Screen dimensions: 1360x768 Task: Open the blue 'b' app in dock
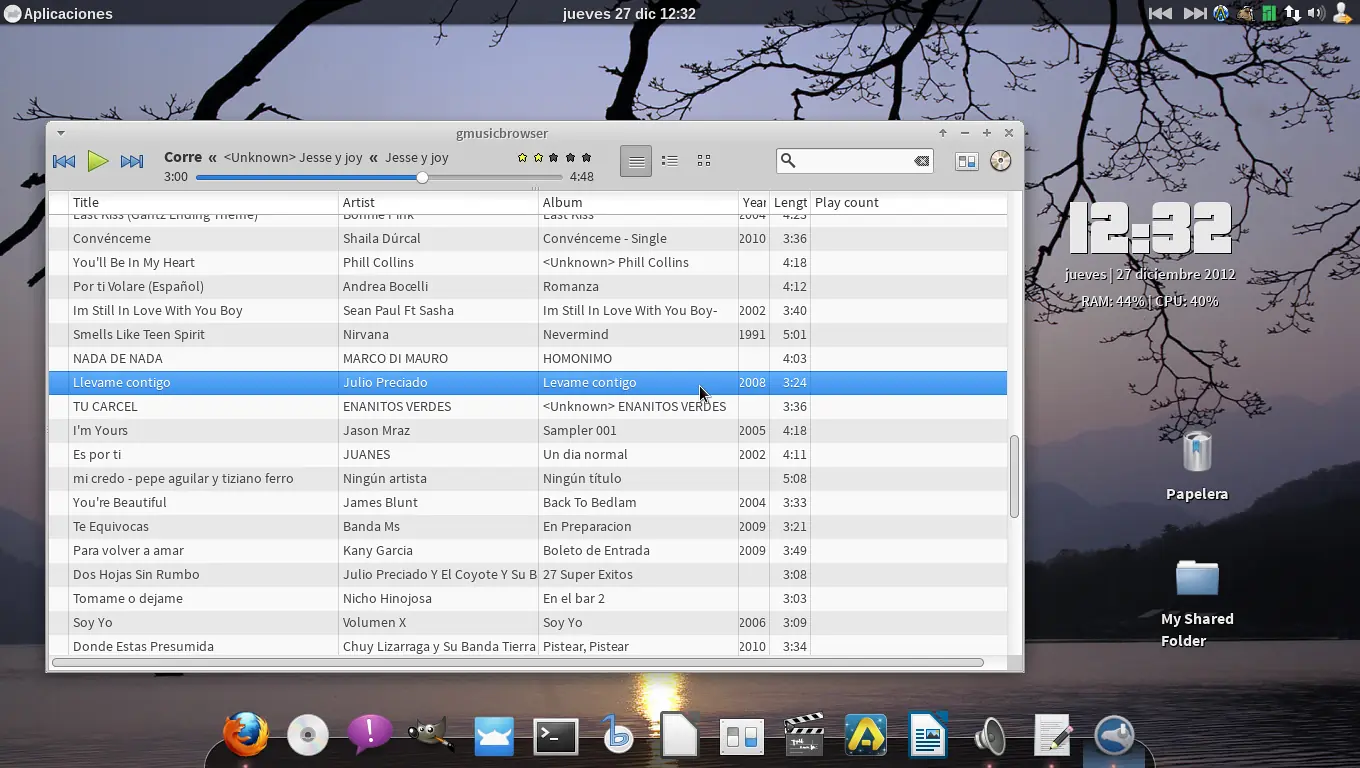[x=618, y=735]
